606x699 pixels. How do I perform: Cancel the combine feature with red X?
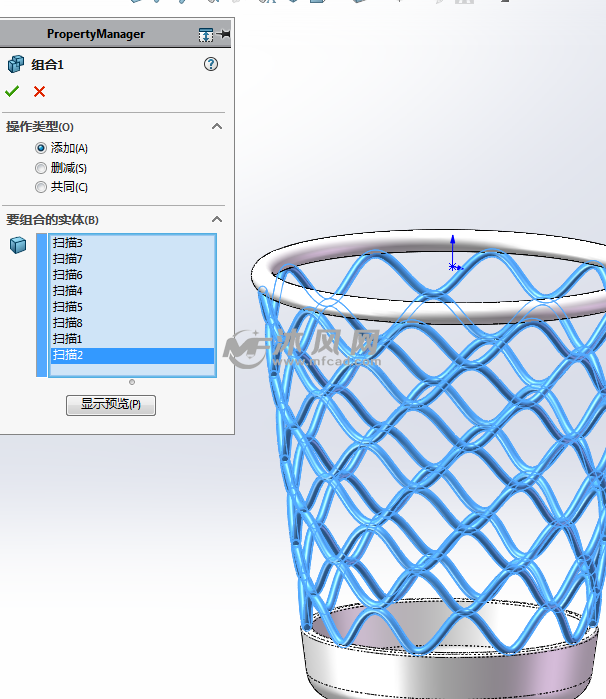(x=39, y=91)
